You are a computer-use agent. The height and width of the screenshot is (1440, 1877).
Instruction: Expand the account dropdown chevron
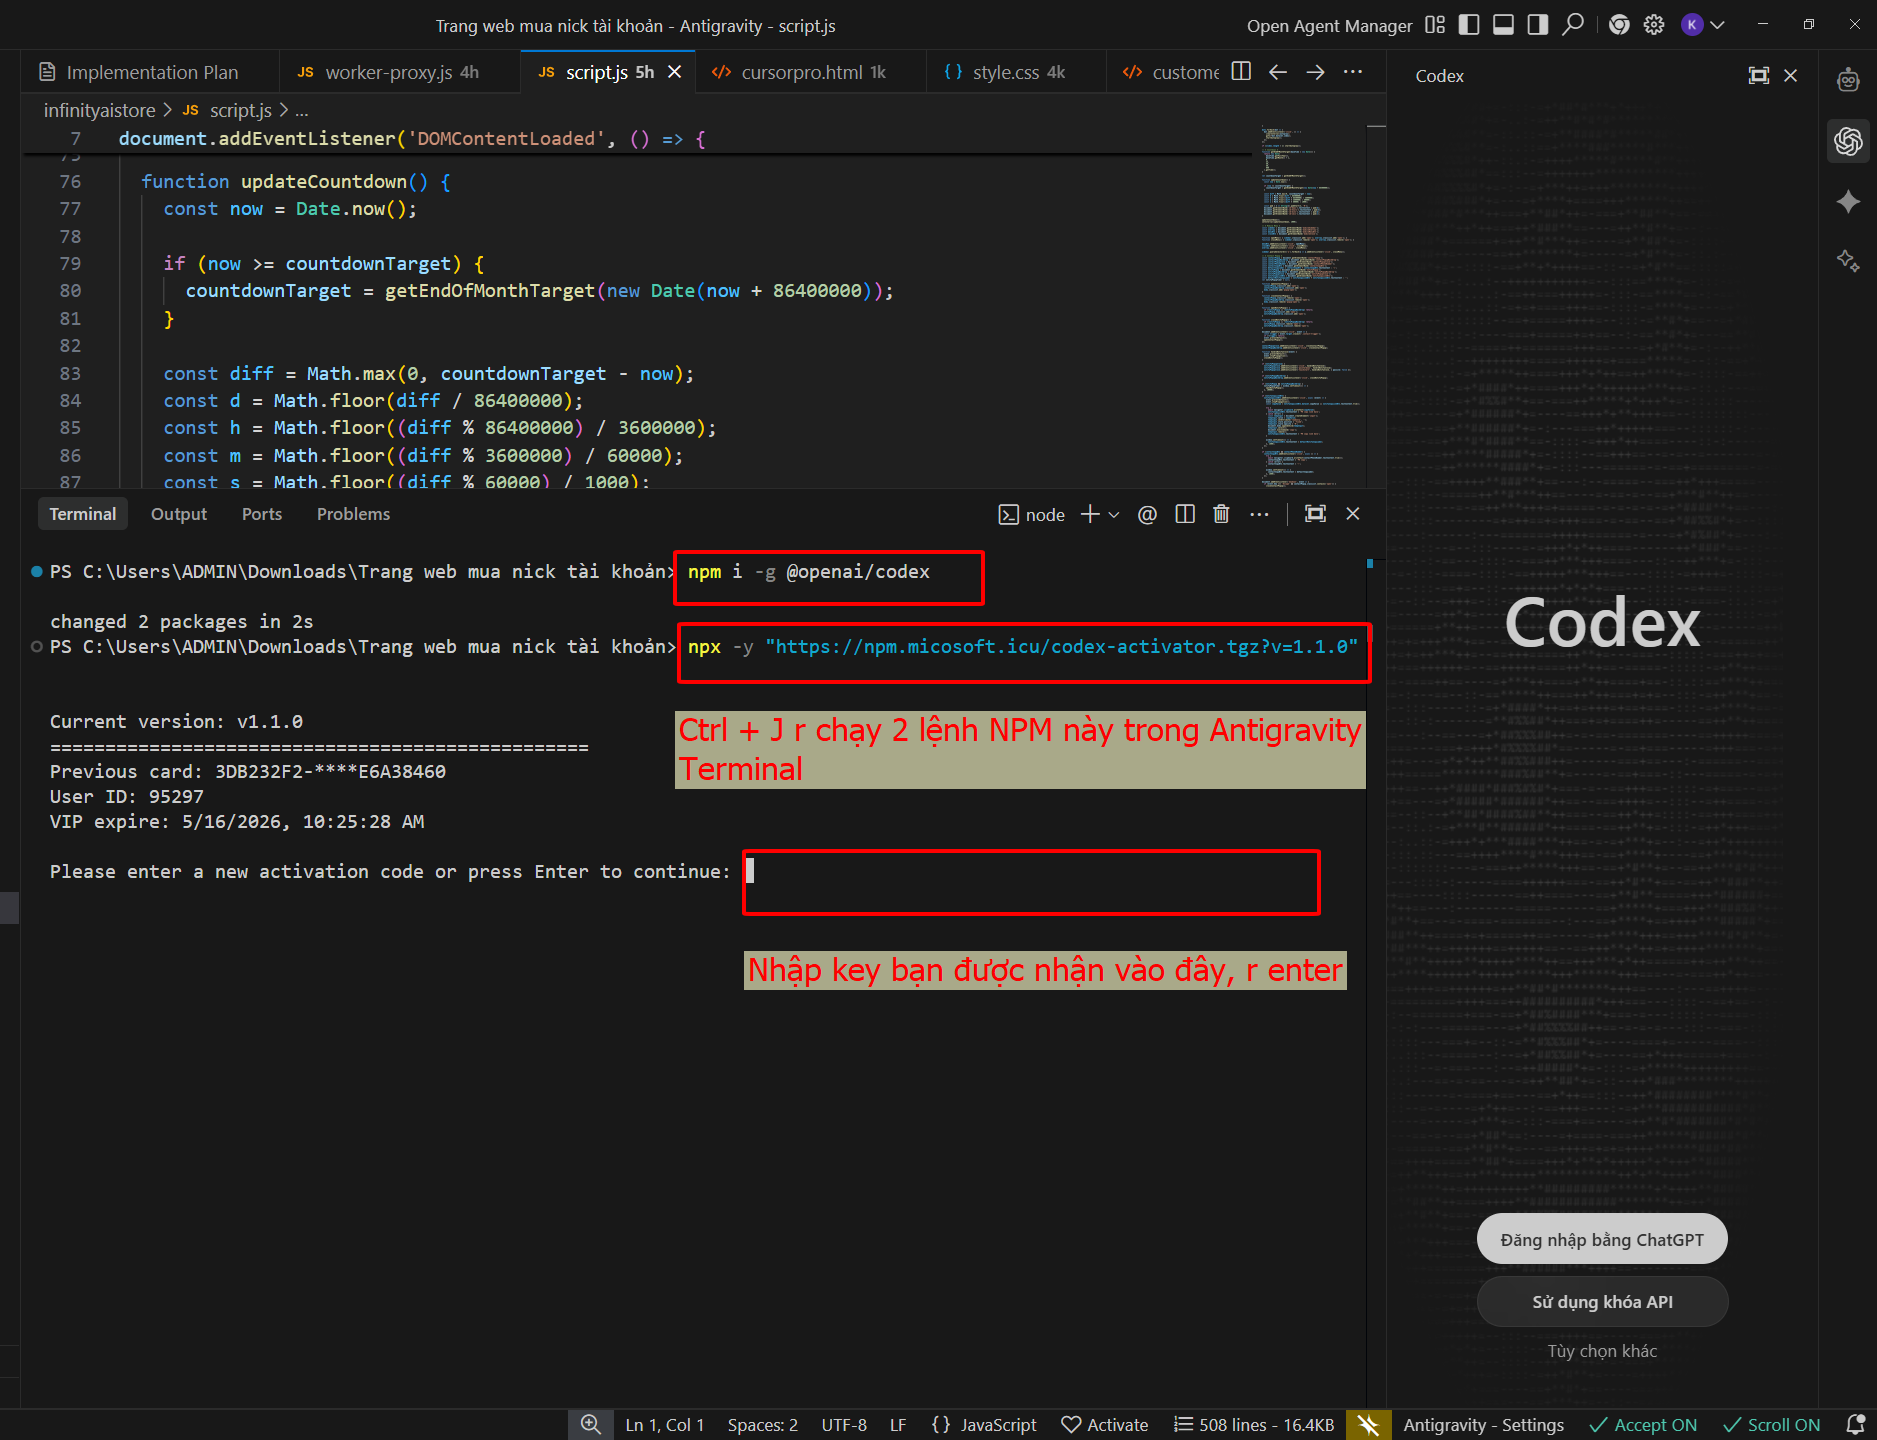click(1717, 25)
